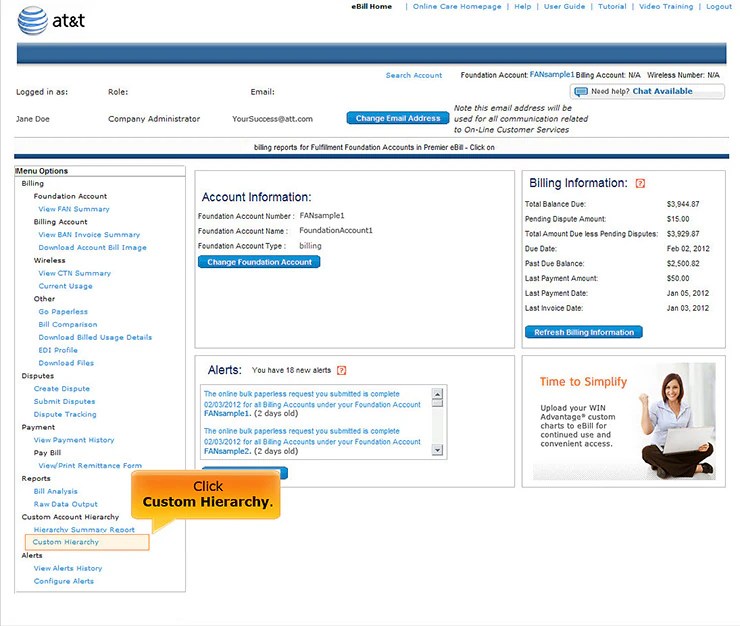Open Billing Information help question icon
Image resolution: width=740 pixels, height=626 pixels.
(x=640, y=183)
